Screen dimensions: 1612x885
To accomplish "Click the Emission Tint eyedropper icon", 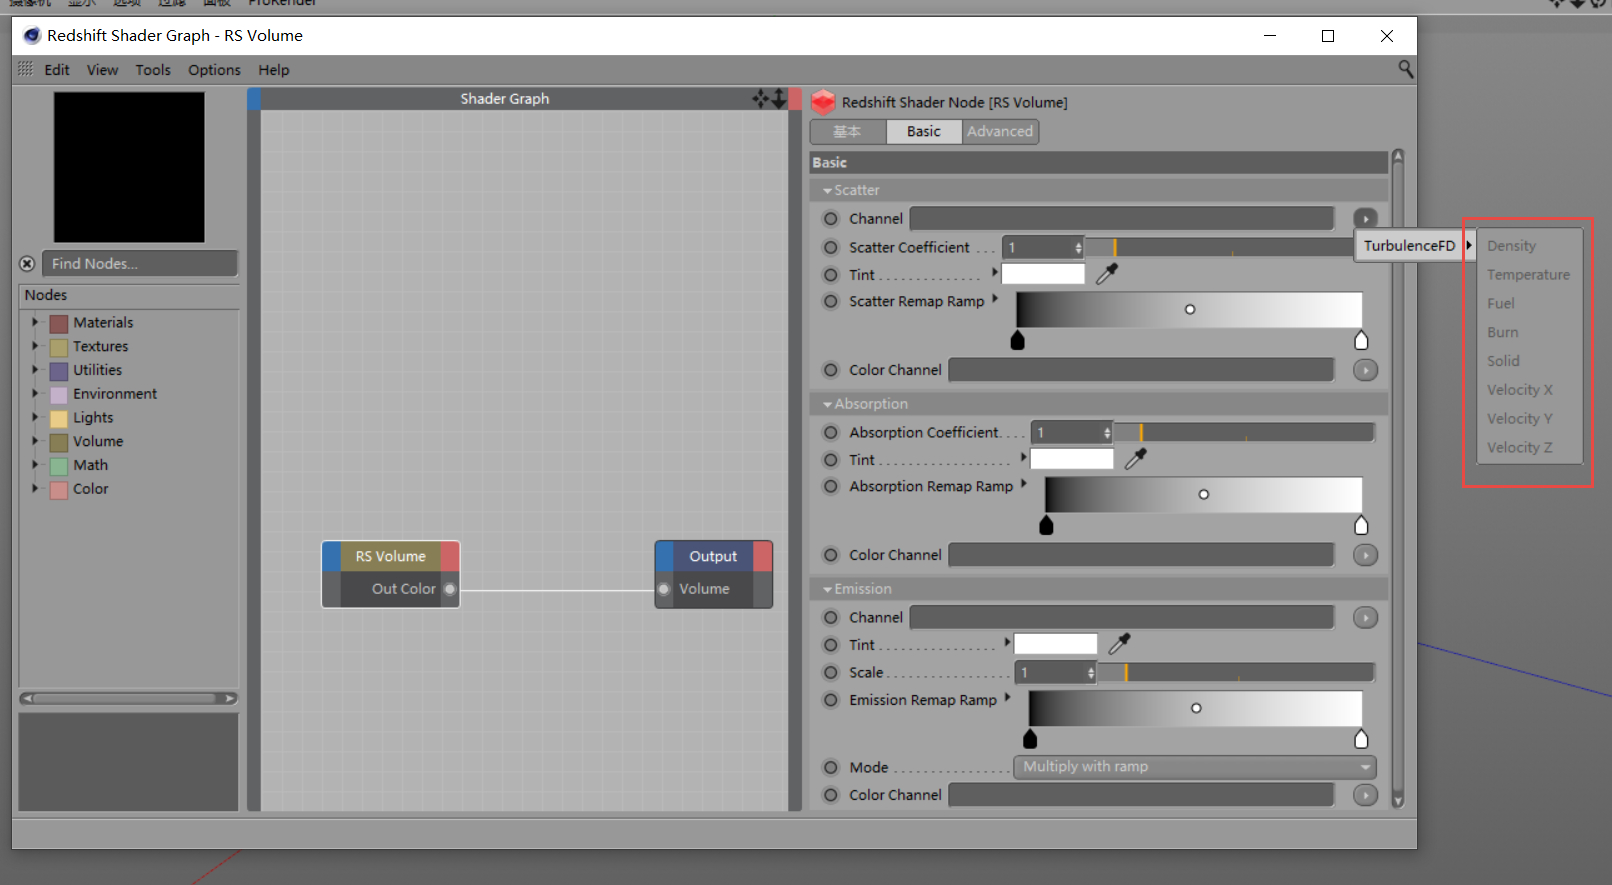I will (1119, 643).
